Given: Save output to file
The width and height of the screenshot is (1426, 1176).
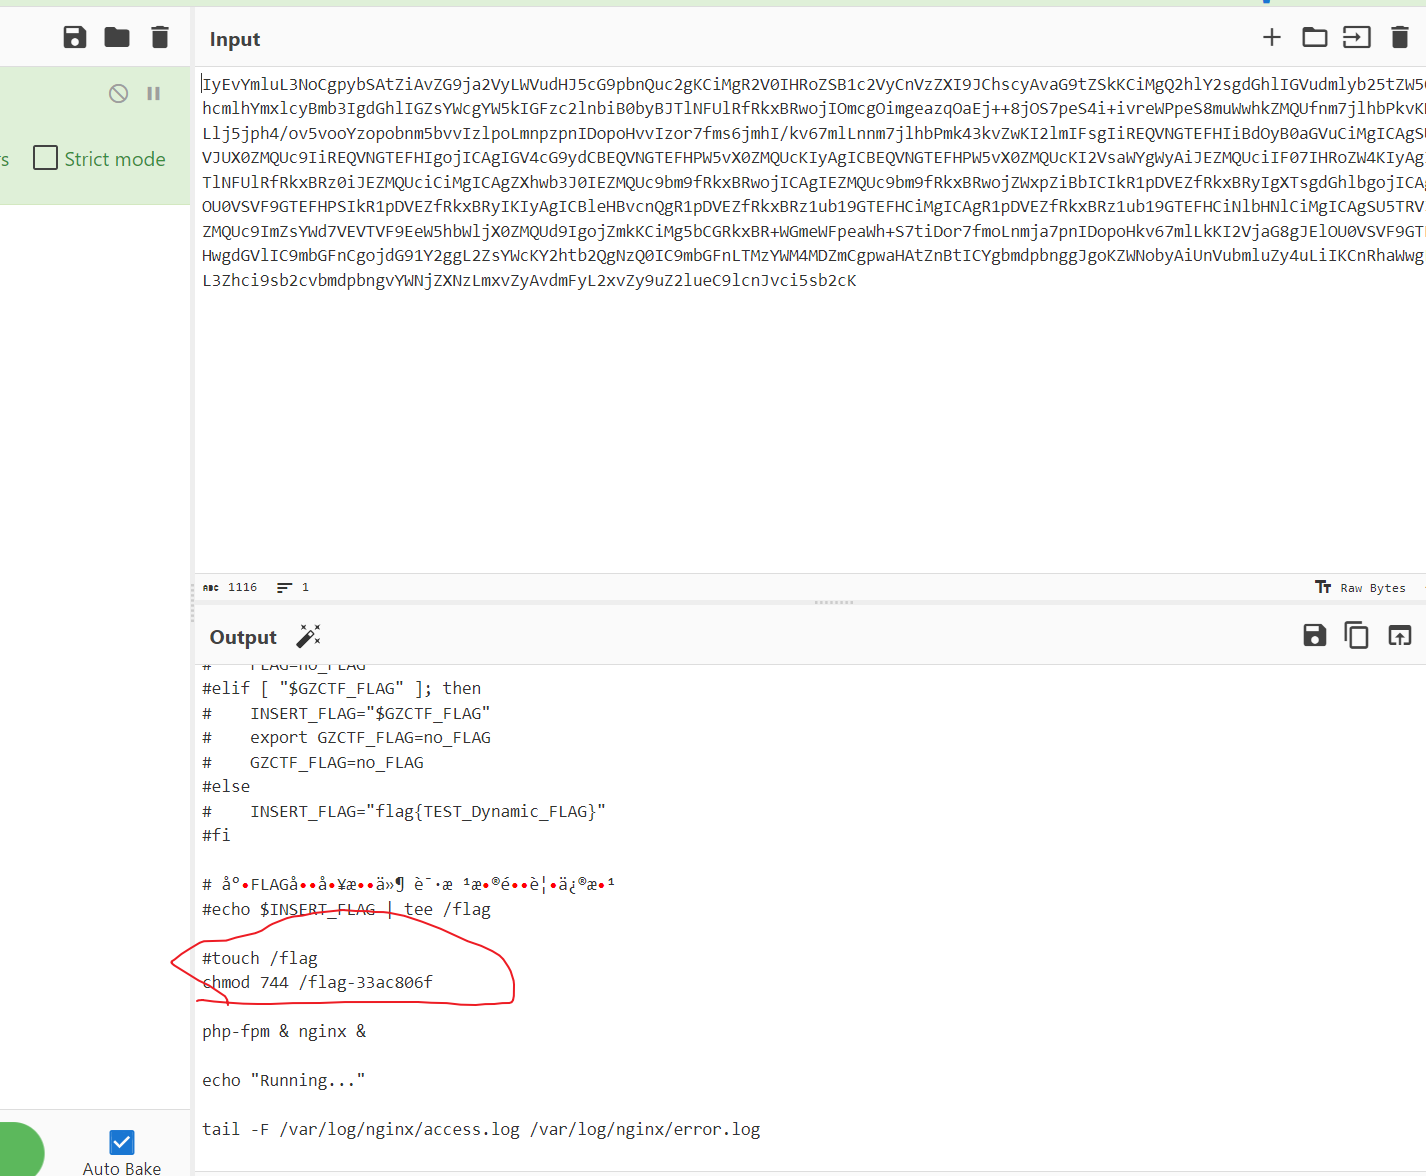Looking at the screenshot, I should coord(1315,635).
